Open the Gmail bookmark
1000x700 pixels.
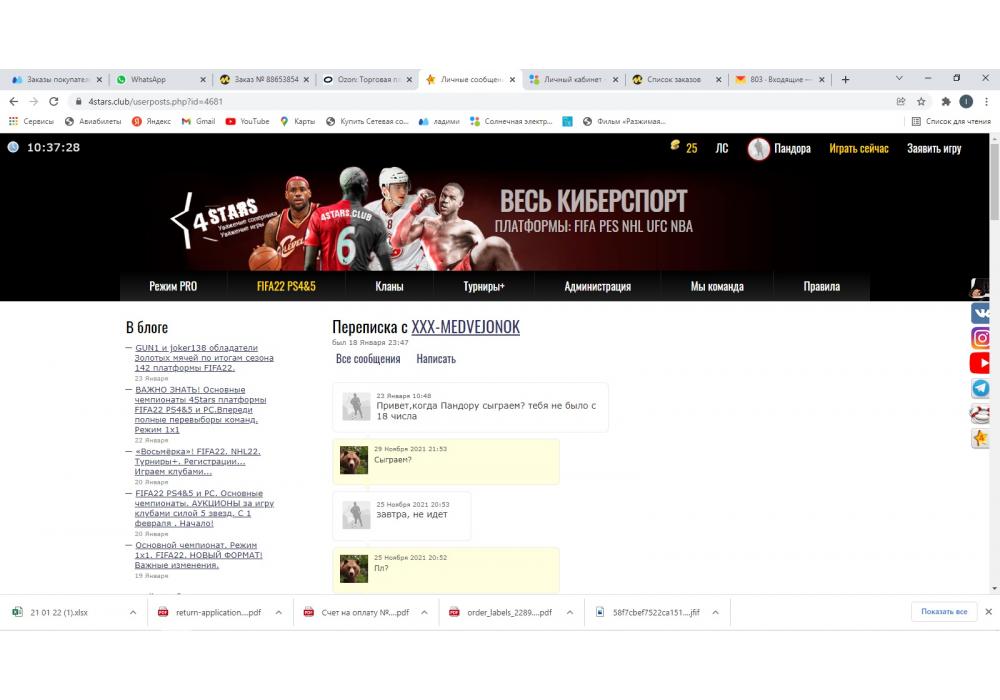pos(198,121)
